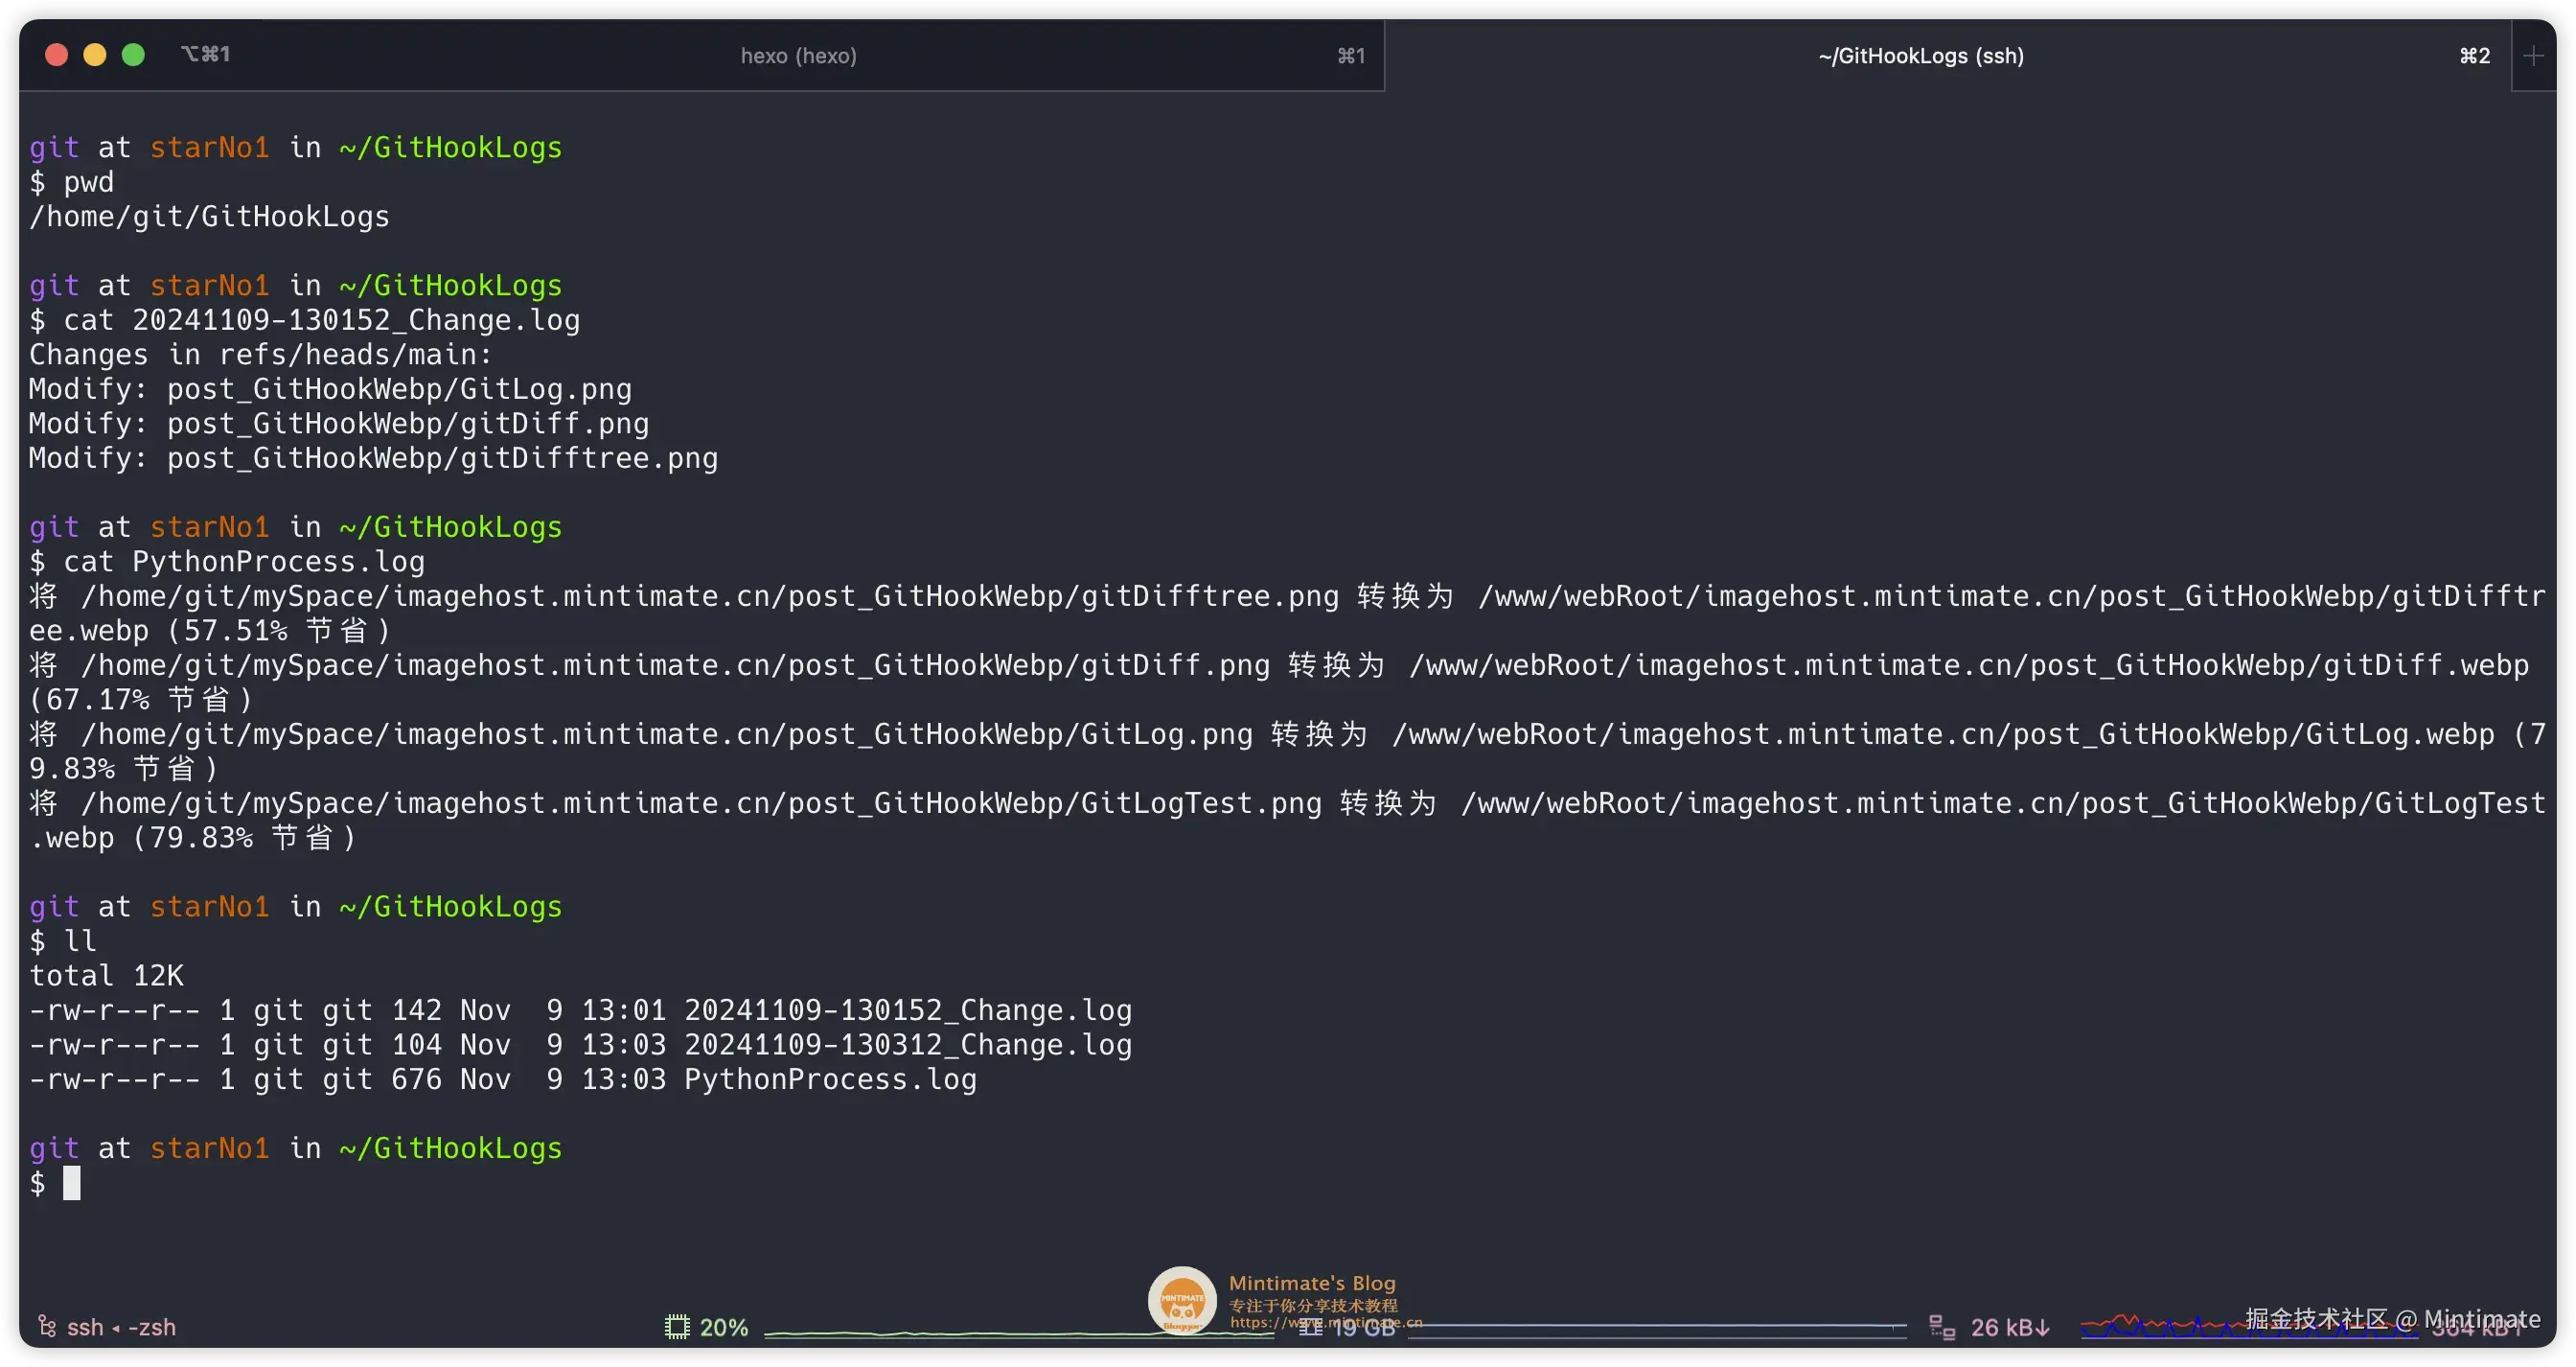The width and height of the screenshot is (2576, 1367).
Task: Click the green CPU usage graph line
Action: (x=950, y=1333)
